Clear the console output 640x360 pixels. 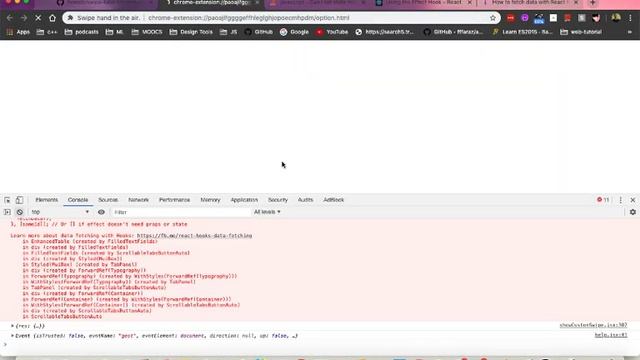[20, 212]
